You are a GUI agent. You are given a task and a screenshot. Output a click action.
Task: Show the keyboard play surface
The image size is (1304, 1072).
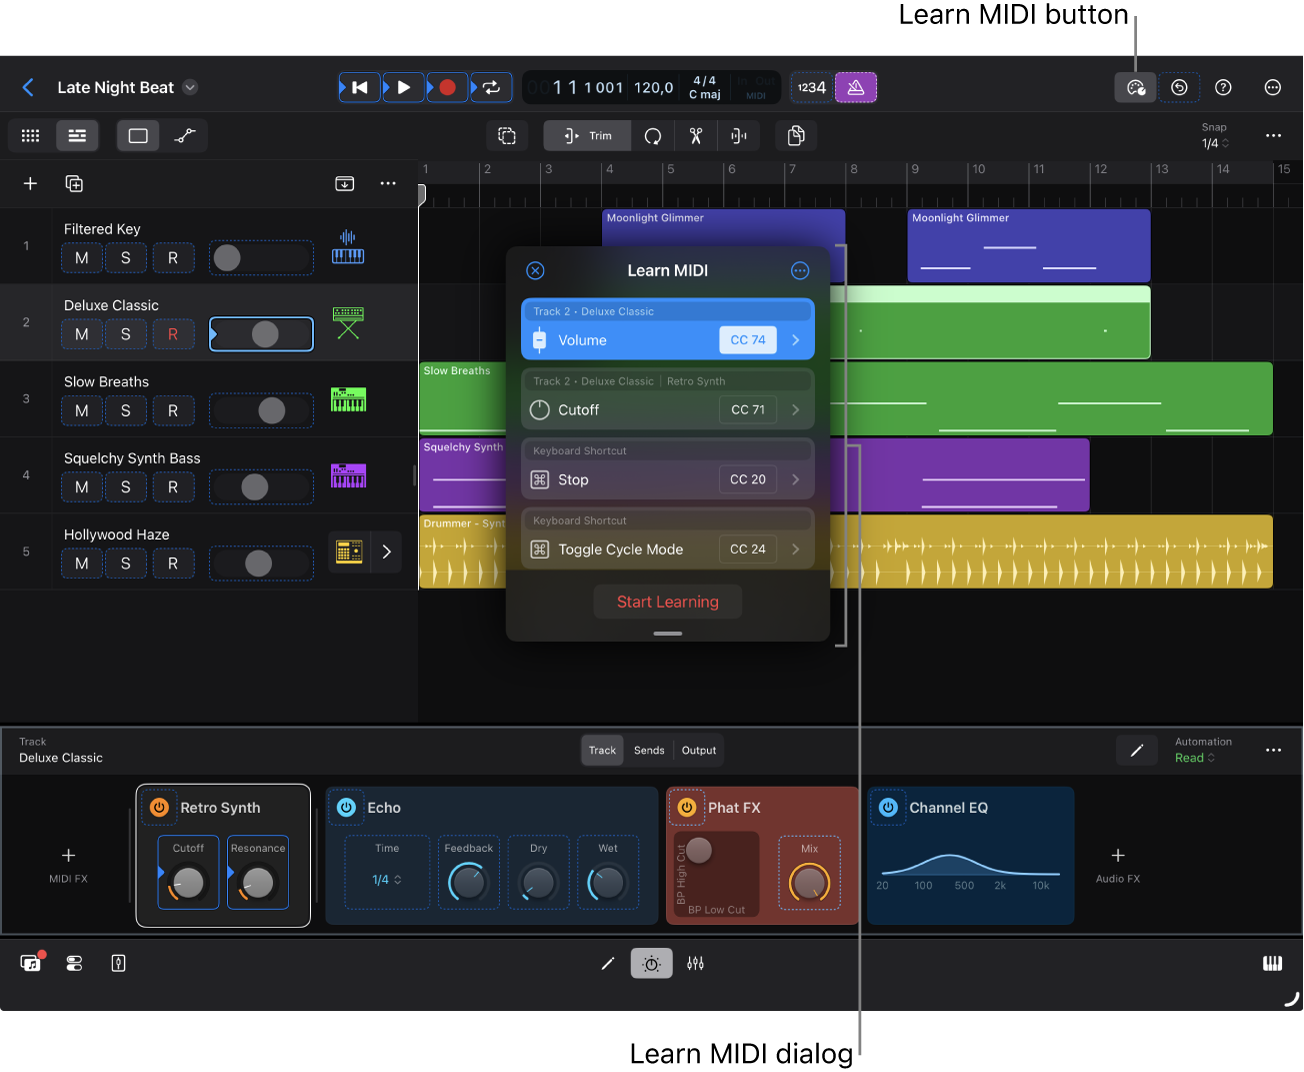[1272, 963]
